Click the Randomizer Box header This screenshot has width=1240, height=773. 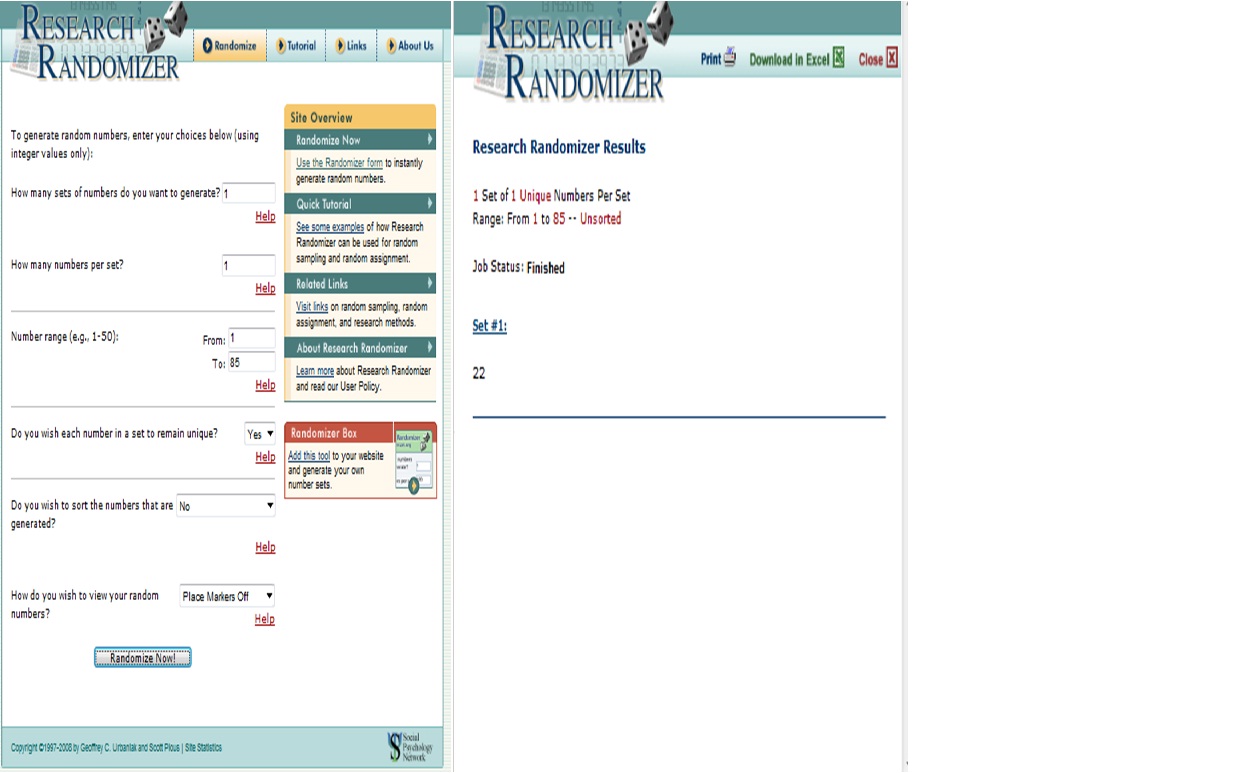click(338, 433)
